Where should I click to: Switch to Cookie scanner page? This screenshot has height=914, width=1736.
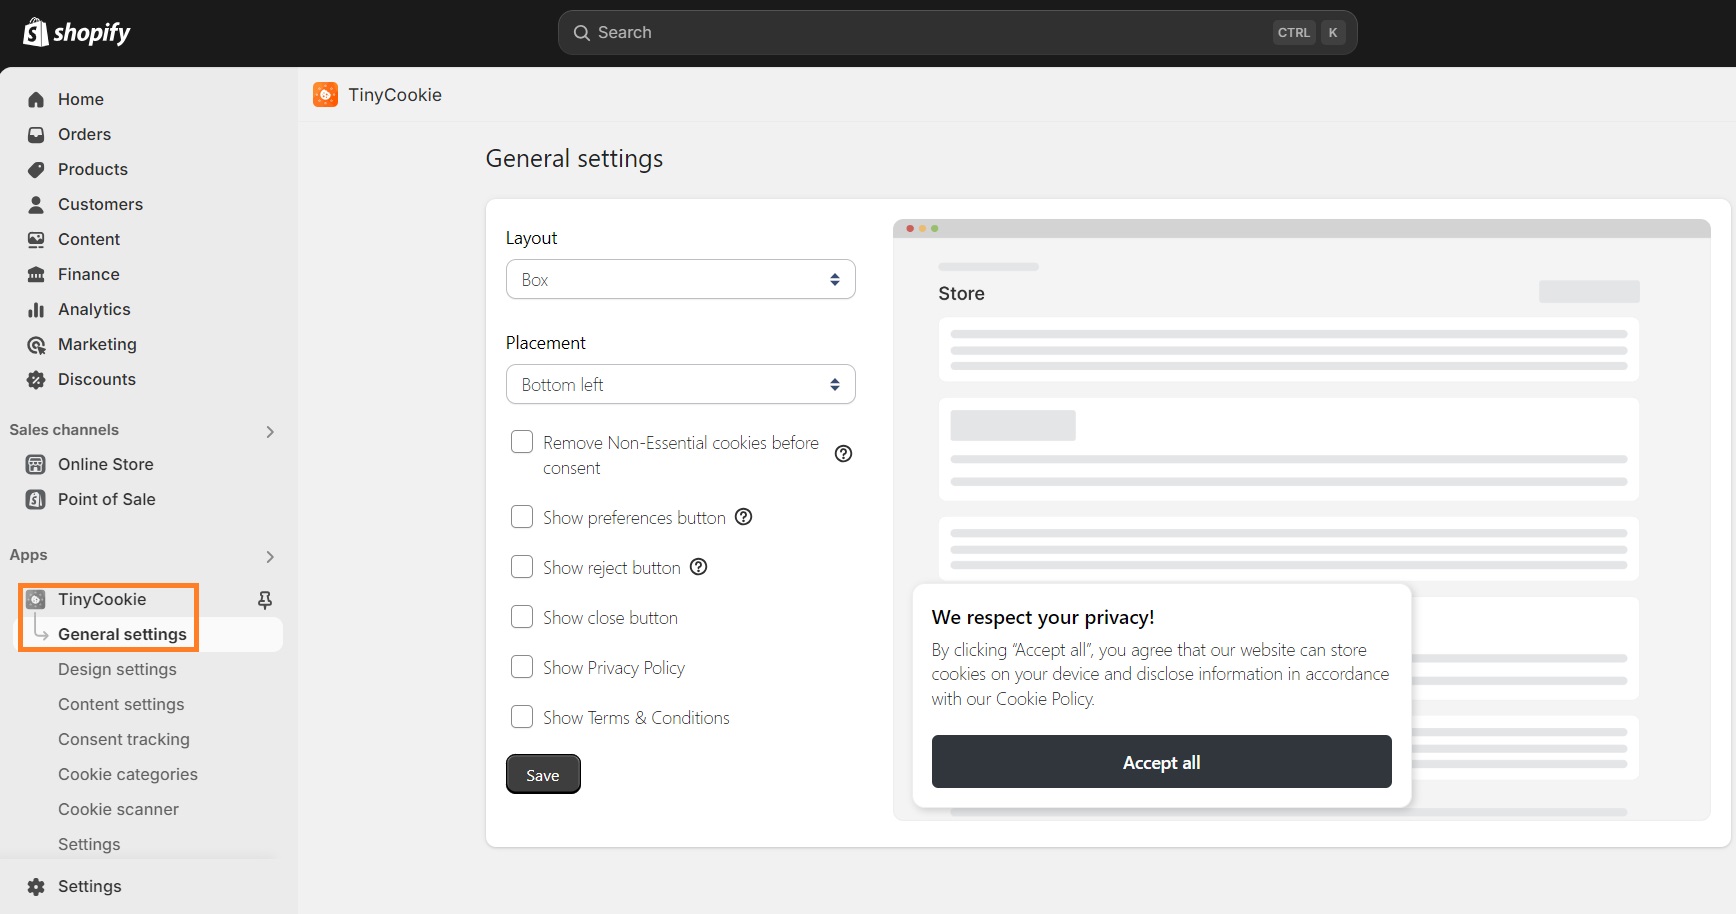click(118, 809)
